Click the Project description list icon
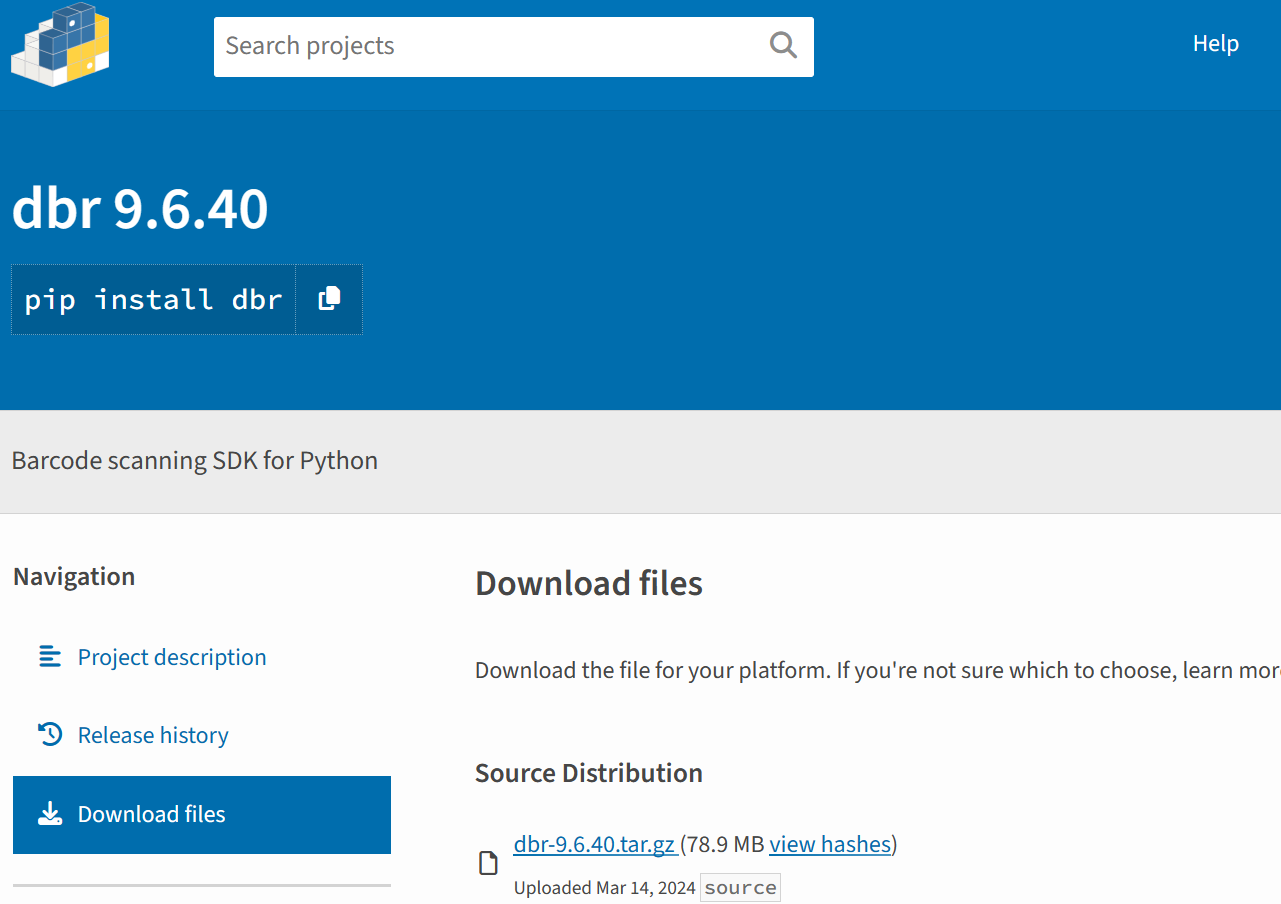Image resolution: width=1281 pixels, height=904 pixels. pyautogui.click(x=50, y=657)
